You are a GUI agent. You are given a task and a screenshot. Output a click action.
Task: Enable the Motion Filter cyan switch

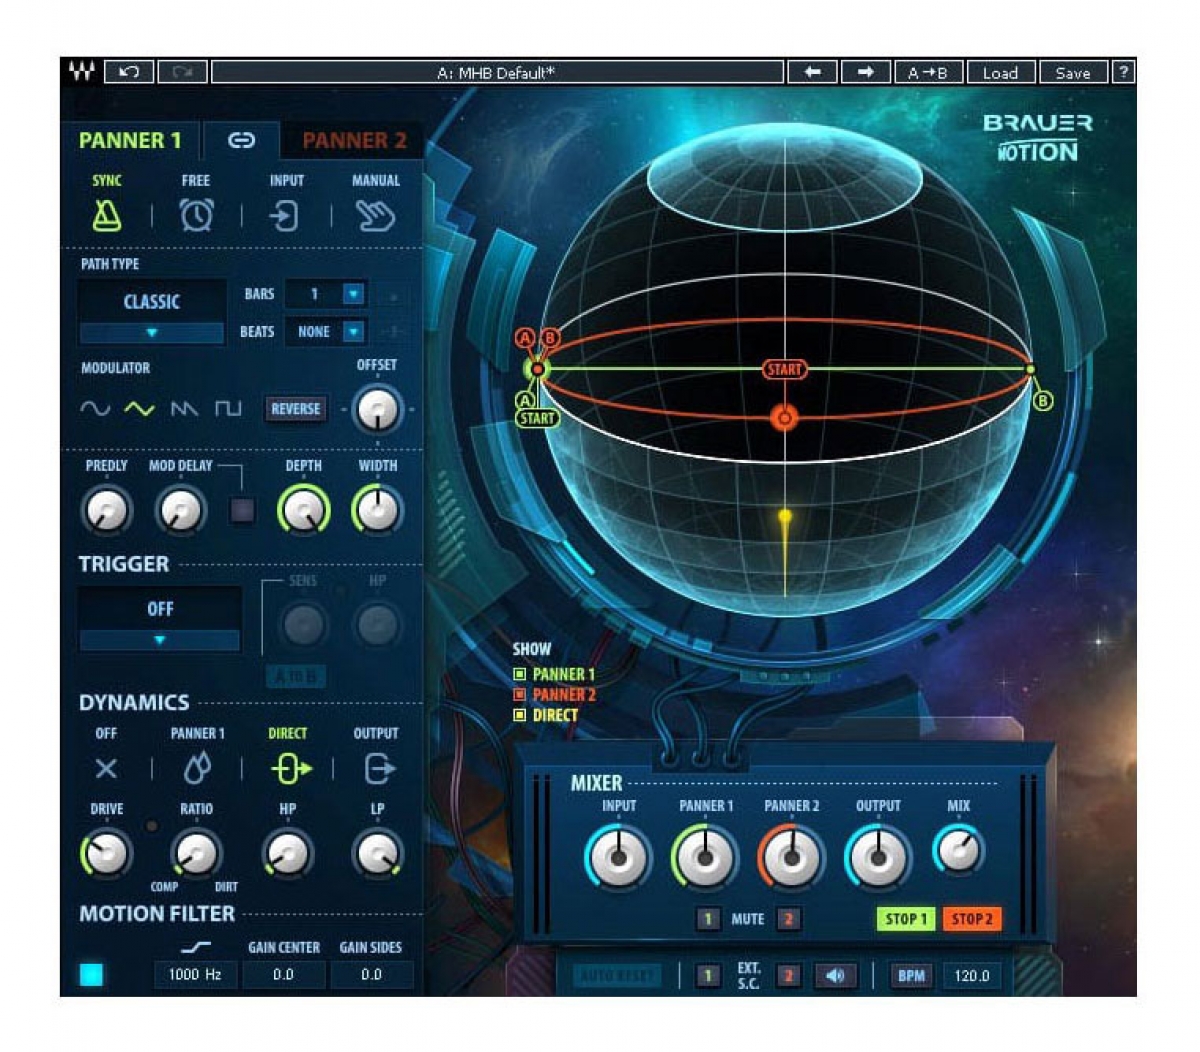(91, 974)
